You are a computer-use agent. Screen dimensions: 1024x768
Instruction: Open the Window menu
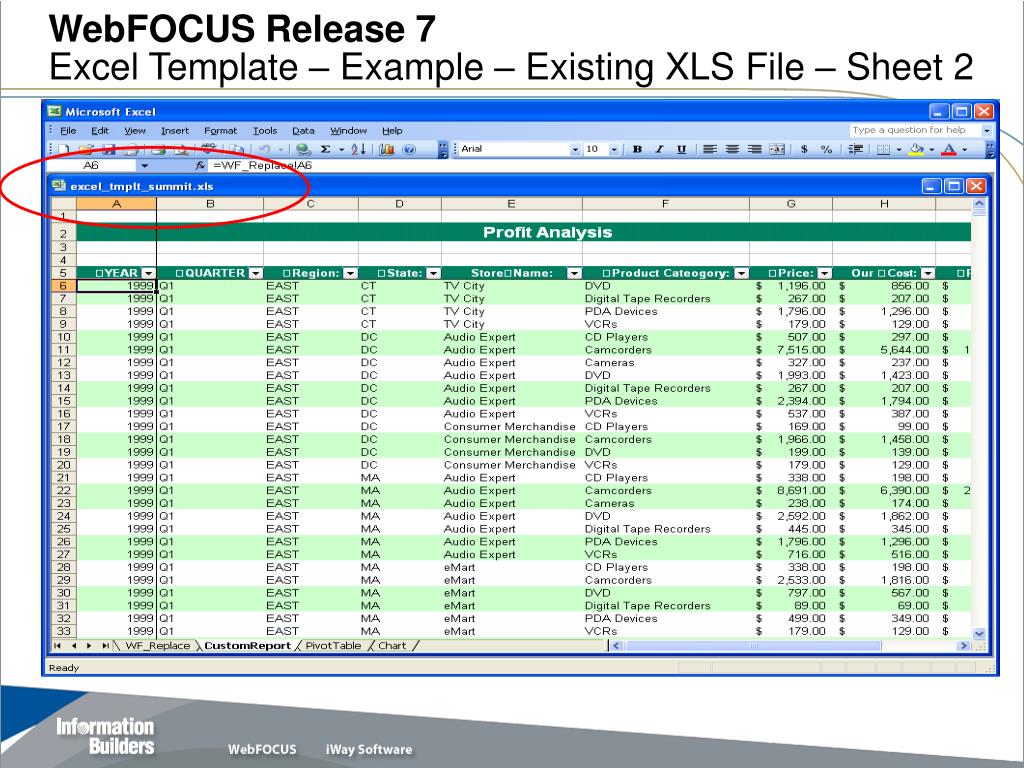pos(348,131)
